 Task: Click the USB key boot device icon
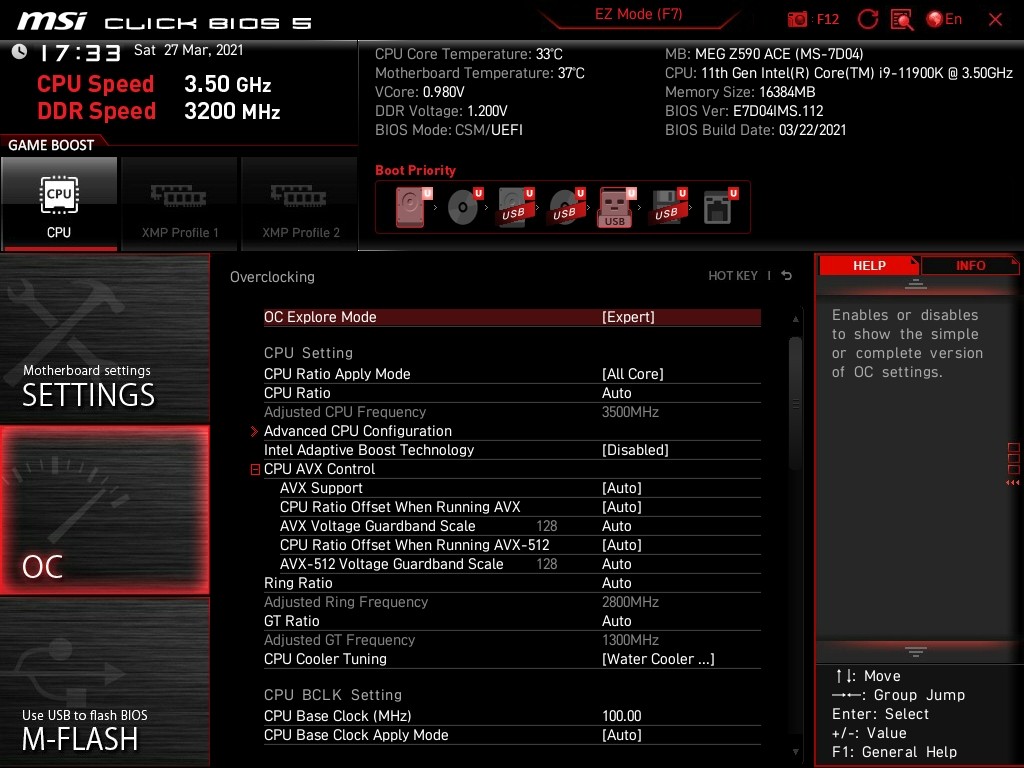(614, 207)
